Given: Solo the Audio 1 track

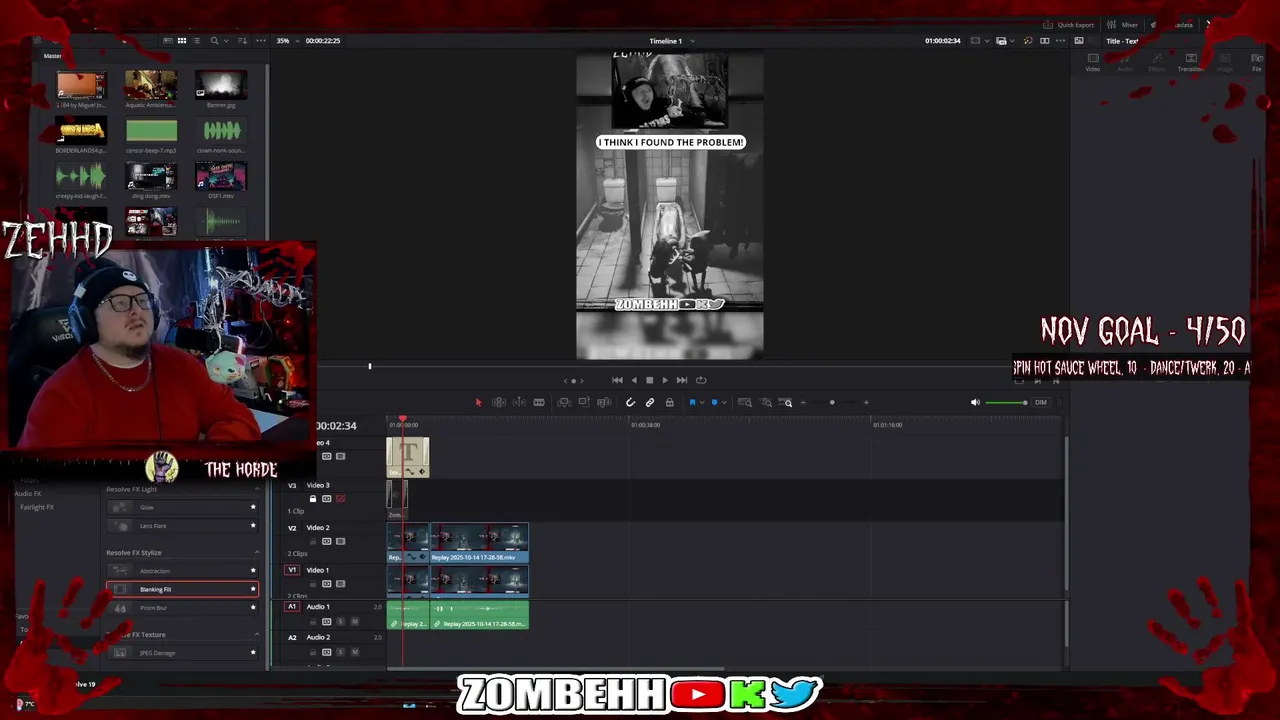Looking at the screenshot, I should [x=340, y=621].
